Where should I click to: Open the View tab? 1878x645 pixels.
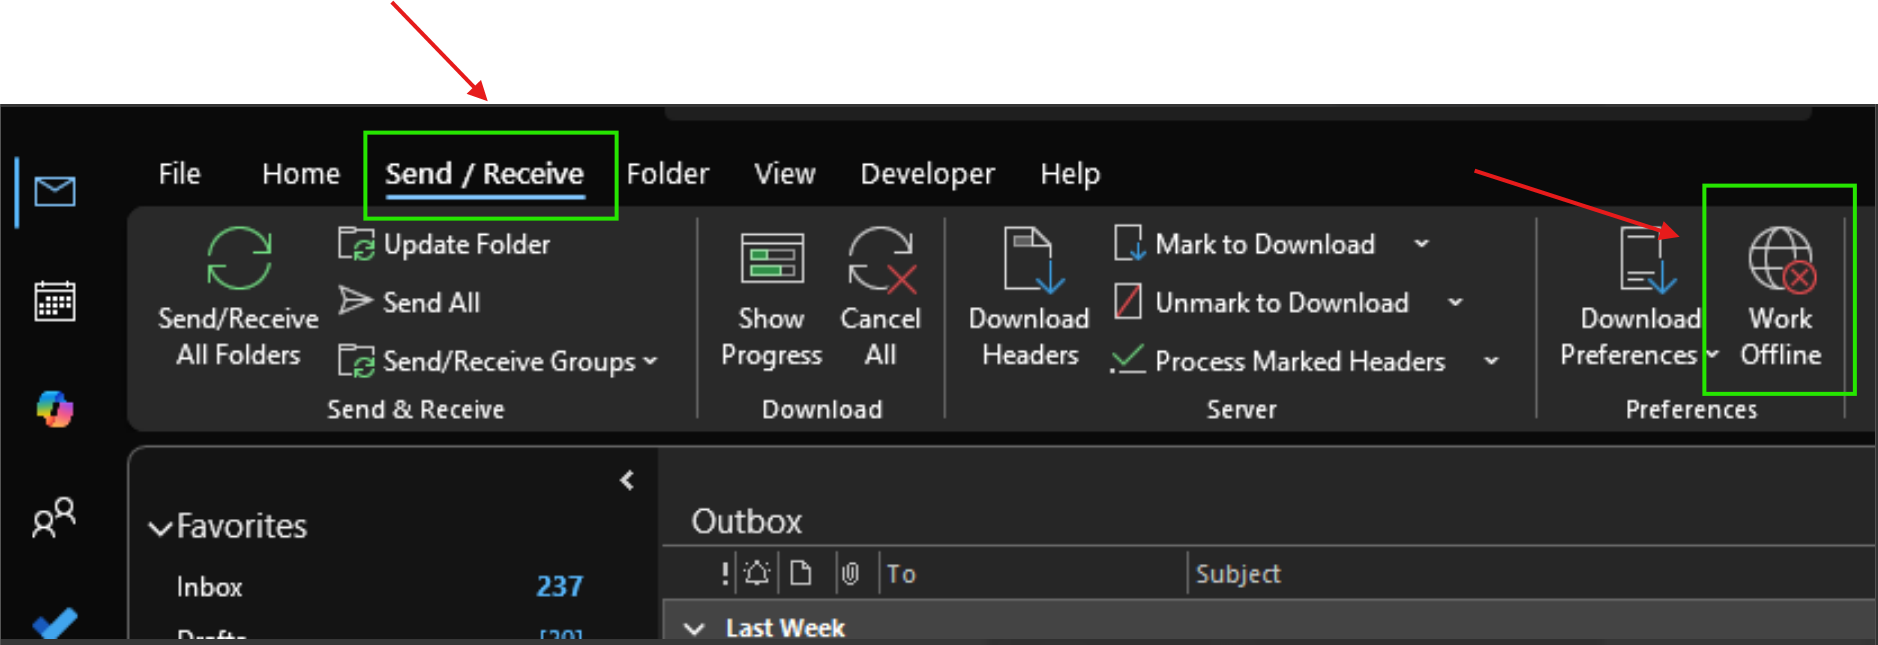[785, 174]
